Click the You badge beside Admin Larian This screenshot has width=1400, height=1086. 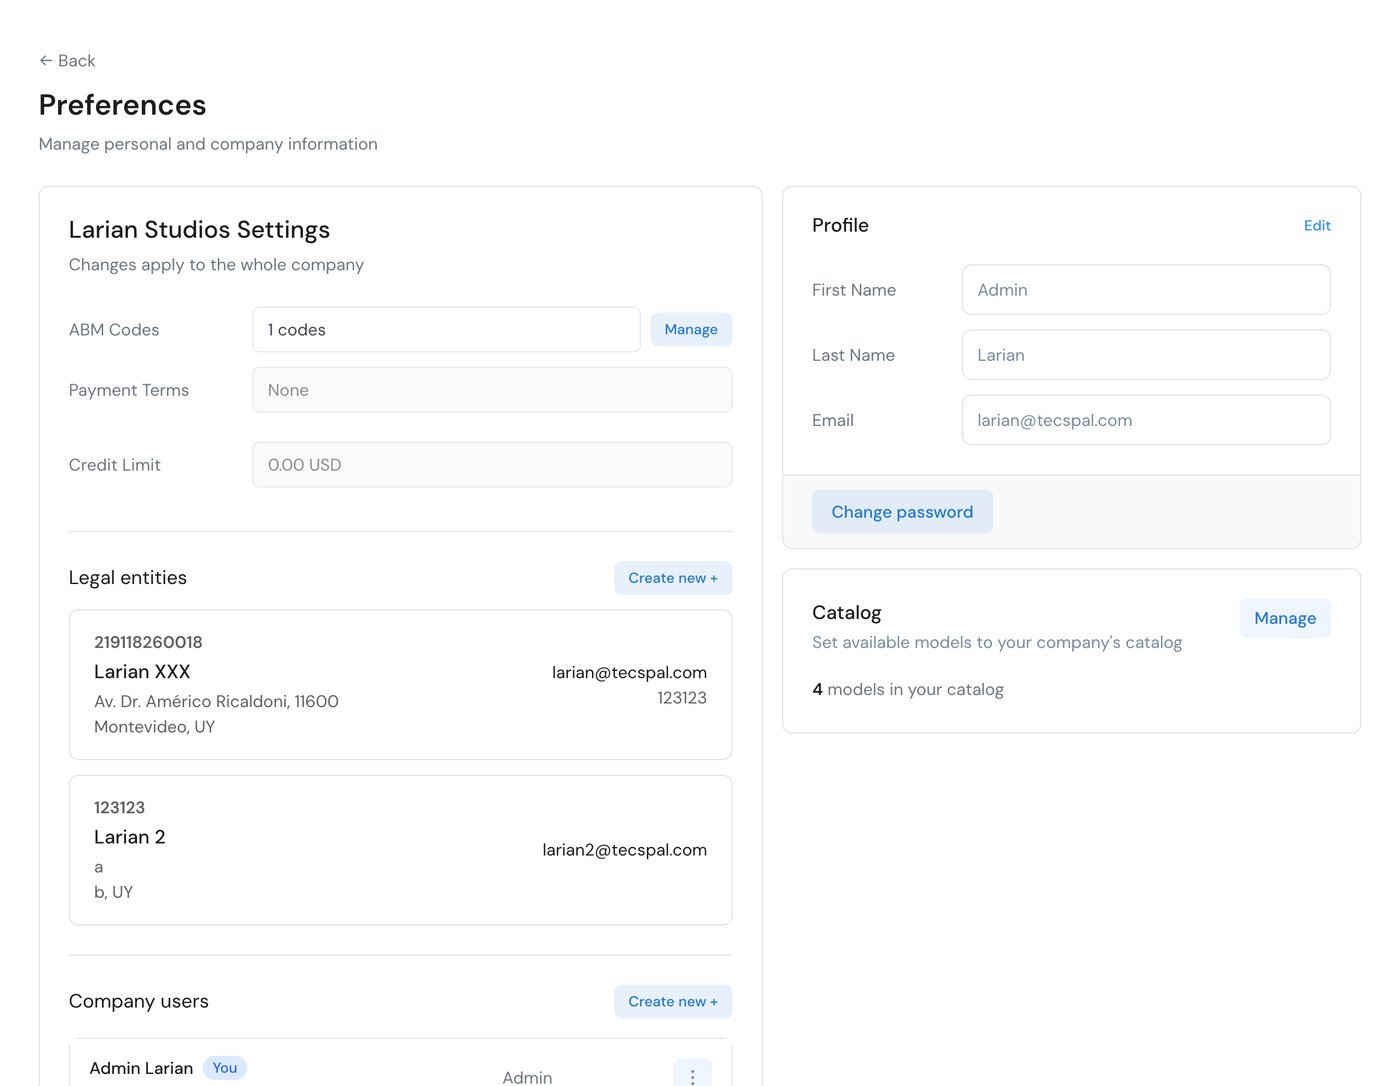click(225, 1068)
